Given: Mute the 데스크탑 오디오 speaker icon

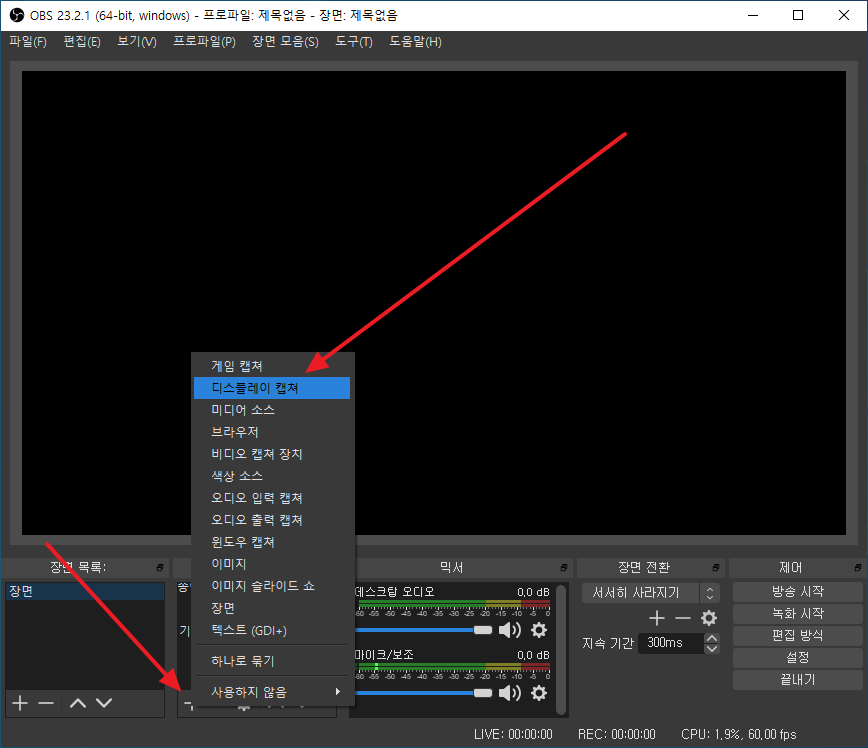Looking at the screenshot, I should tap(510, 630).
